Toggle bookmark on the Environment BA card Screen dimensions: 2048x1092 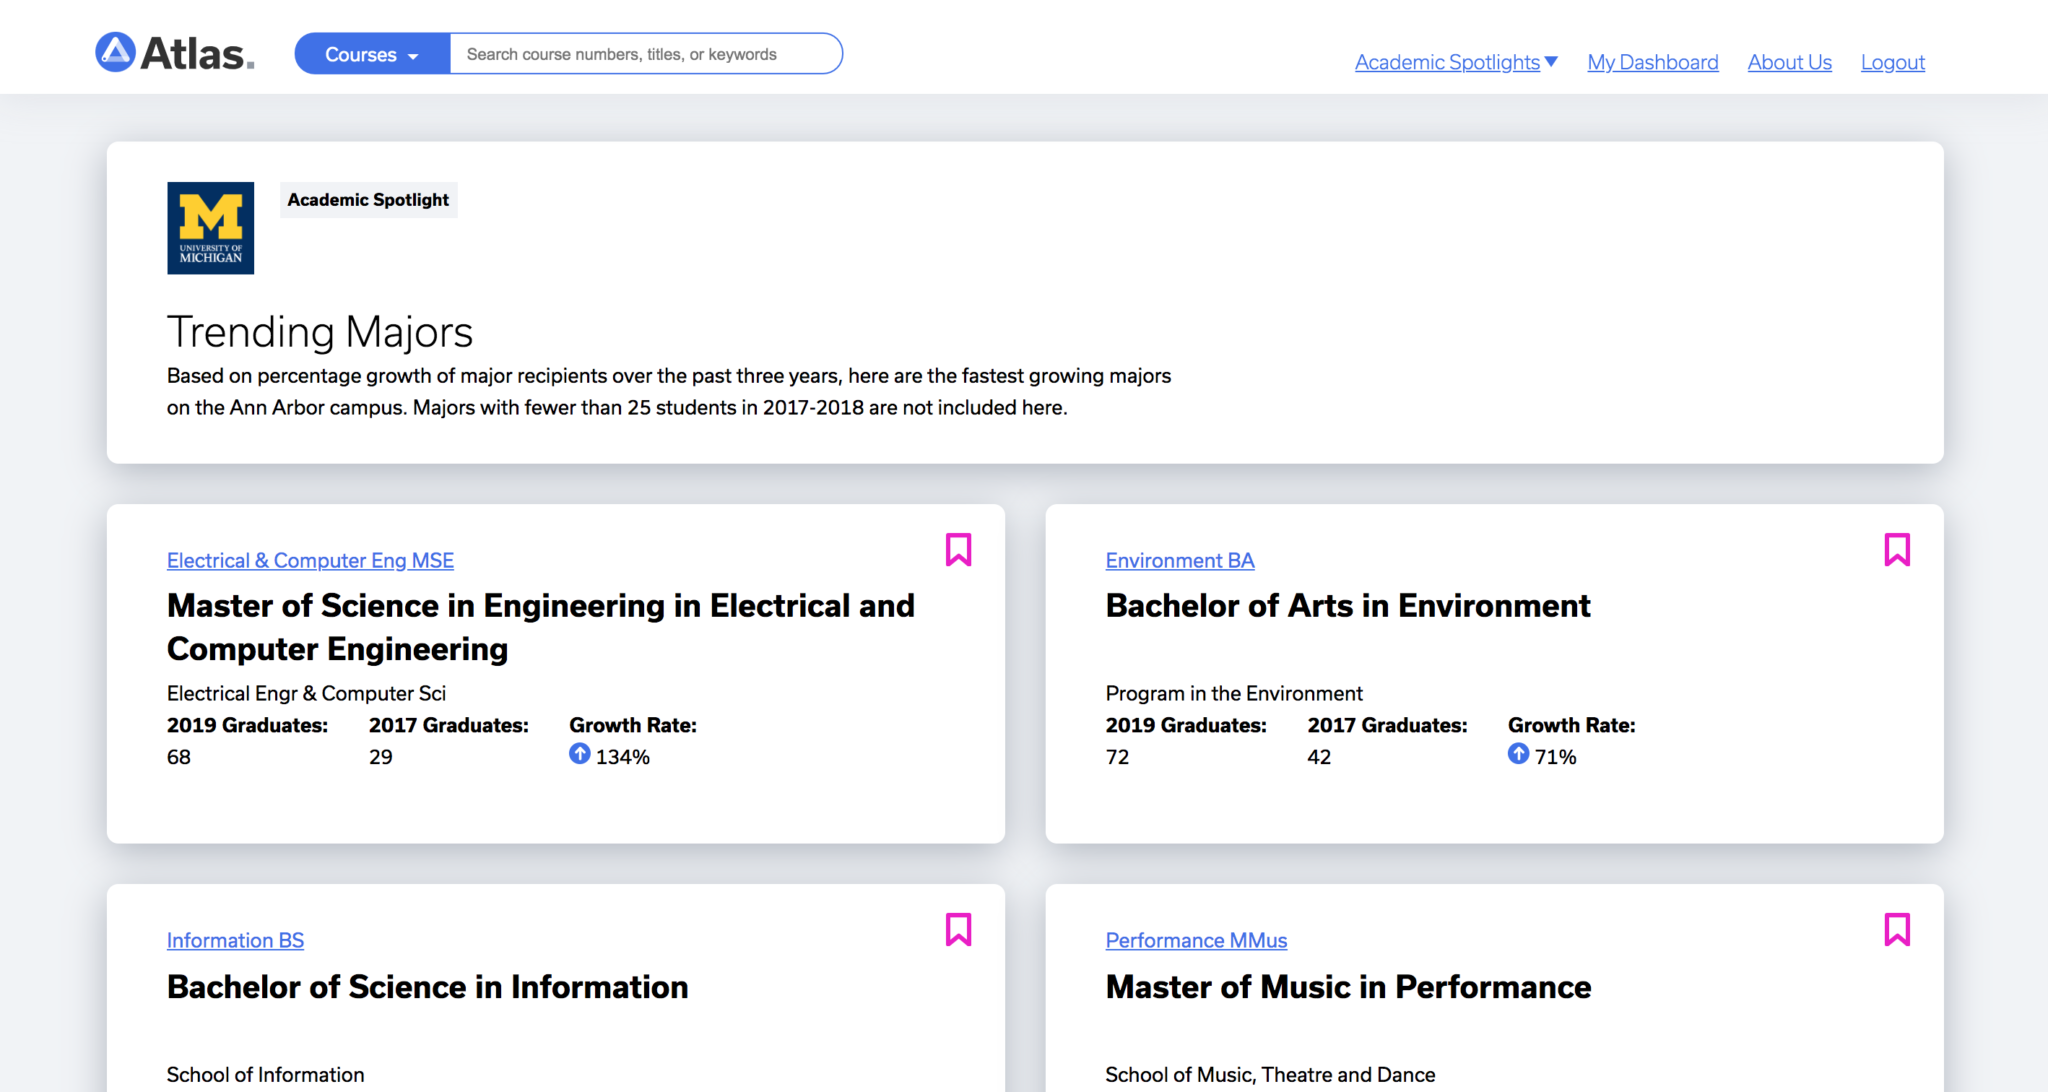[1897, 549]
